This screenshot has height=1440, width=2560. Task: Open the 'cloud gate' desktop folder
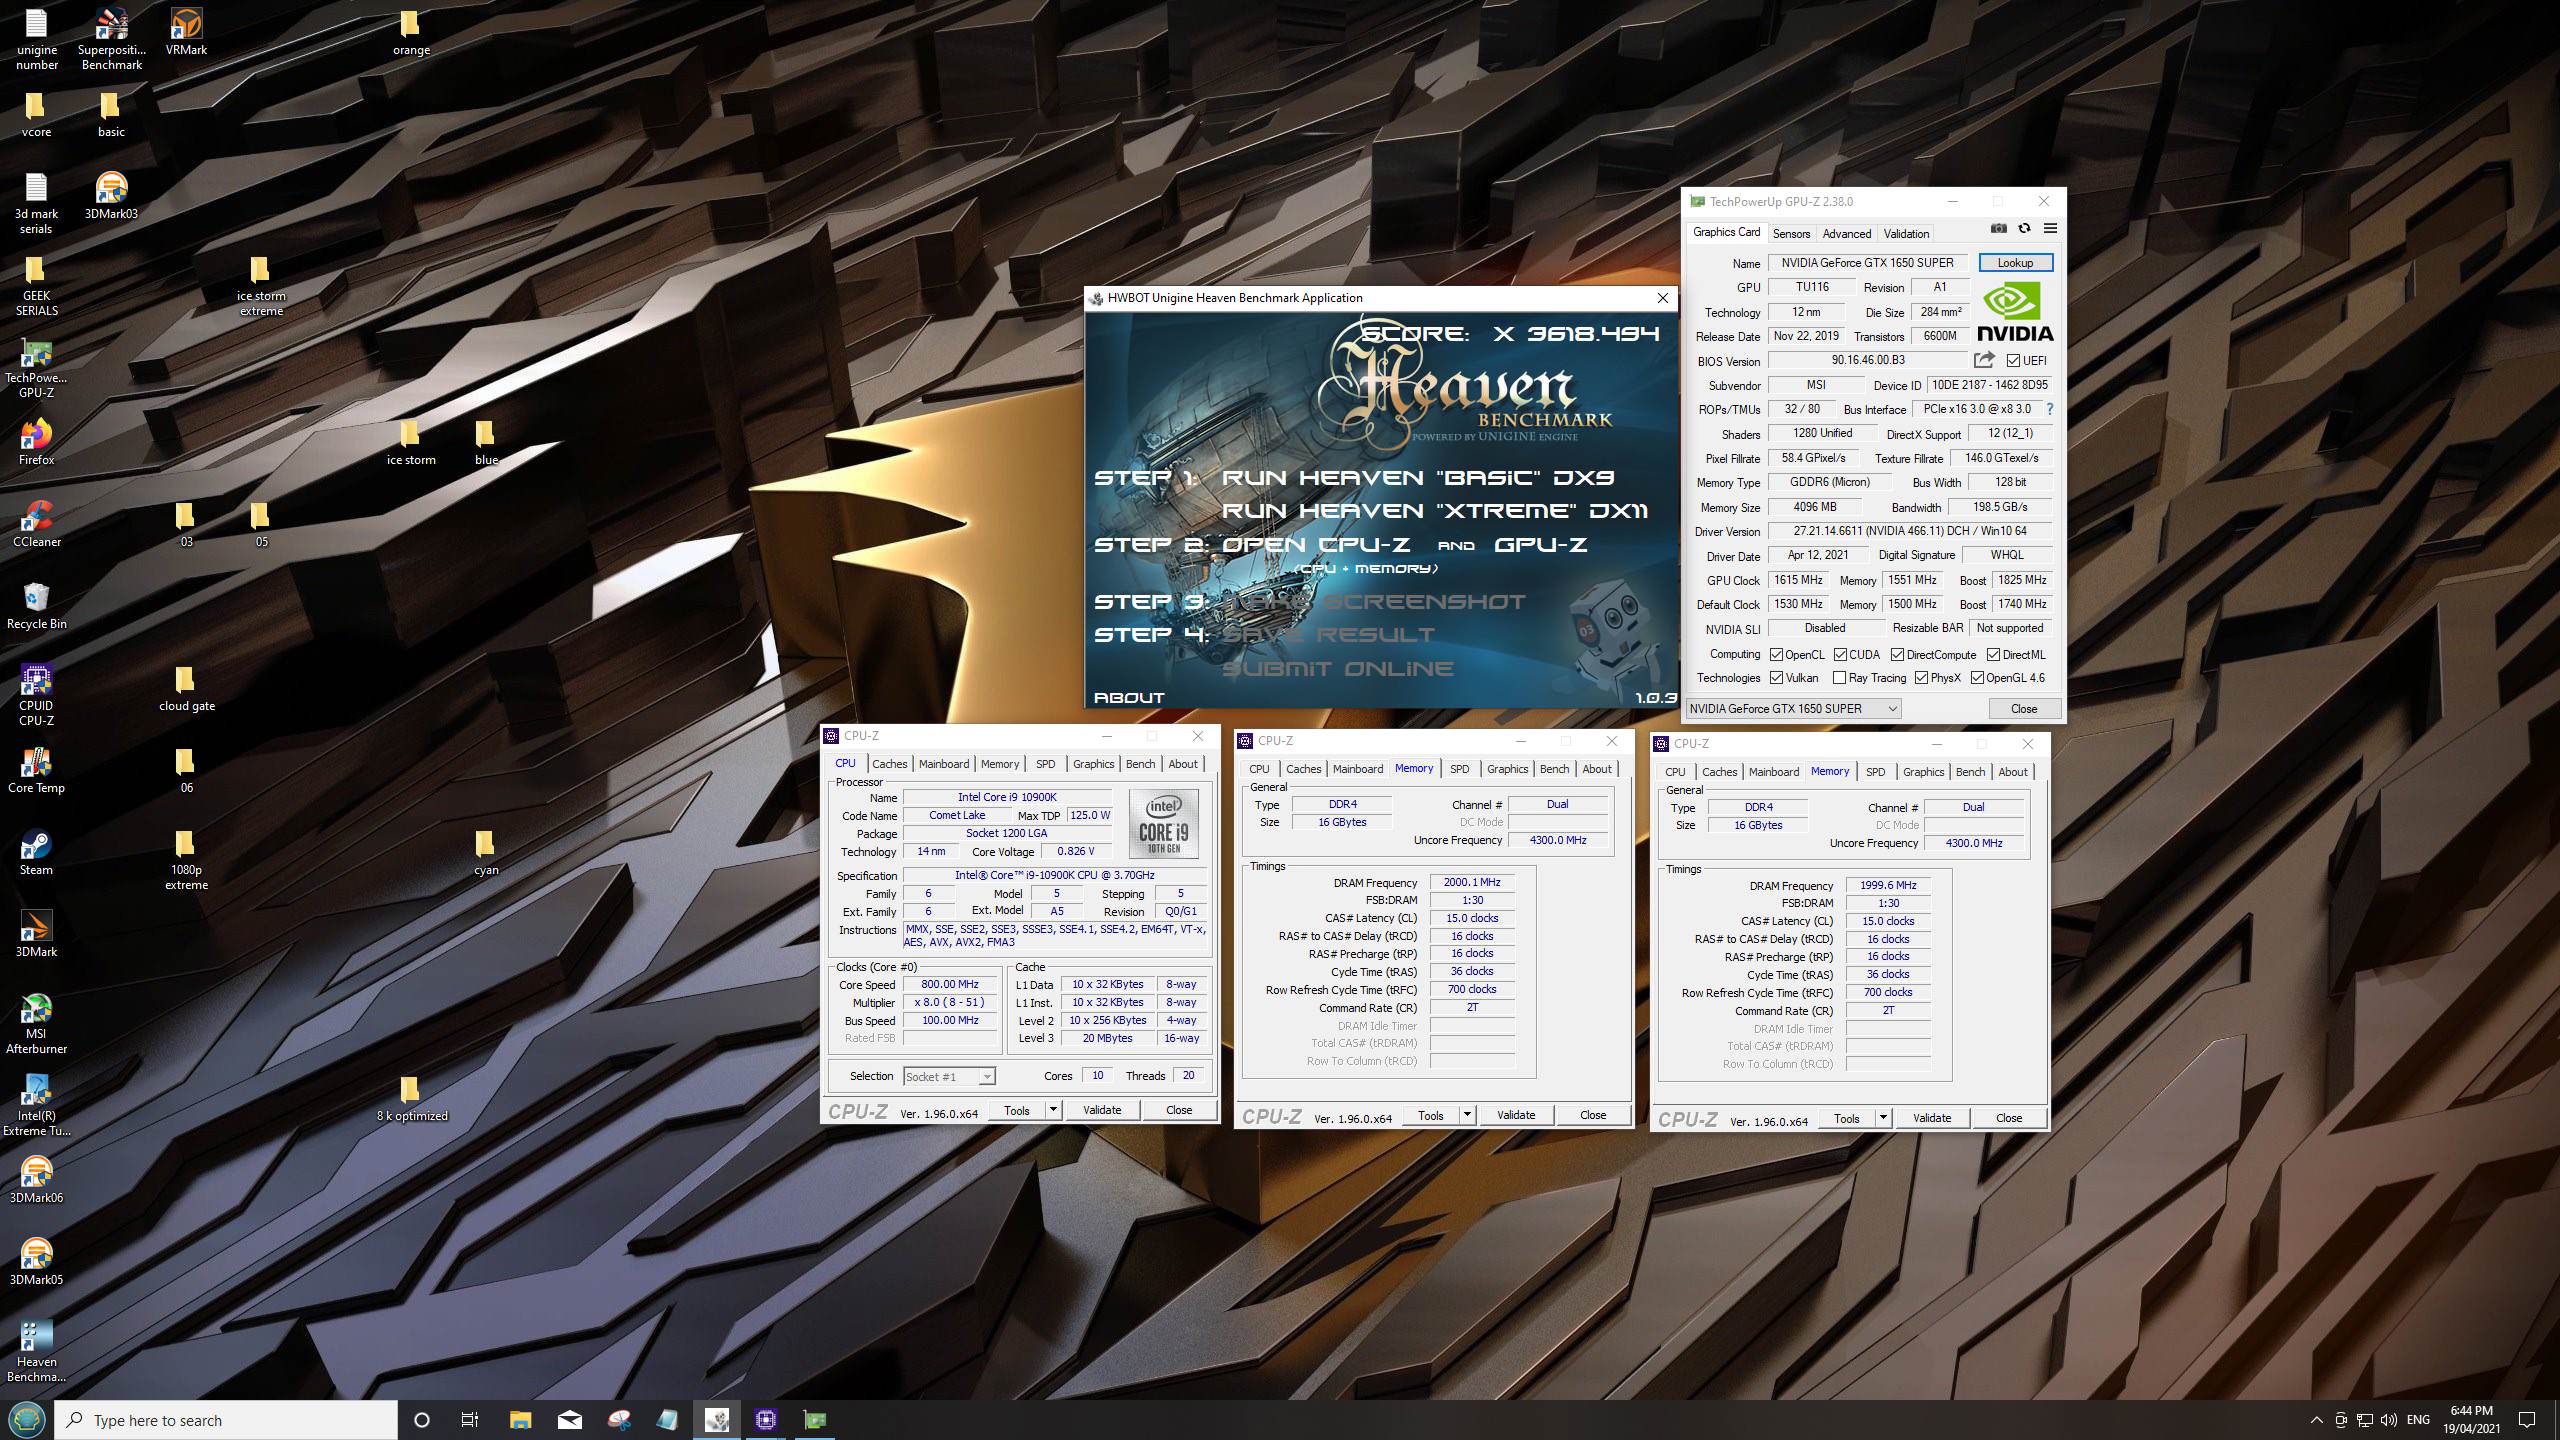(187, 688)
